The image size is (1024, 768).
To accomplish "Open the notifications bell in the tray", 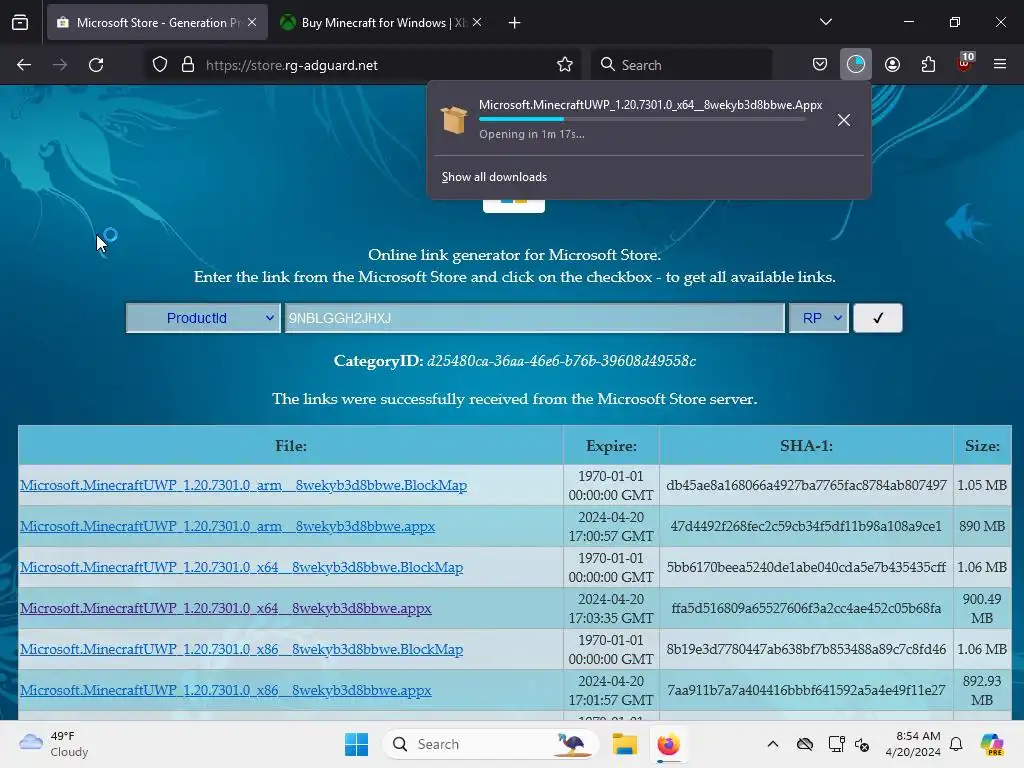I will tap(956, 744).
